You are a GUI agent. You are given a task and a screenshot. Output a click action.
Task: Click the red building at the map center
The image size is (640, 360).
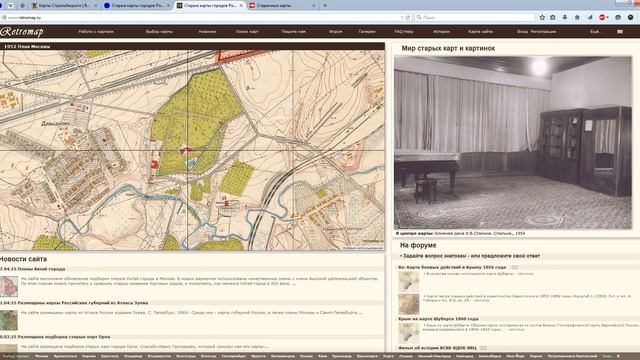point(186,150)
